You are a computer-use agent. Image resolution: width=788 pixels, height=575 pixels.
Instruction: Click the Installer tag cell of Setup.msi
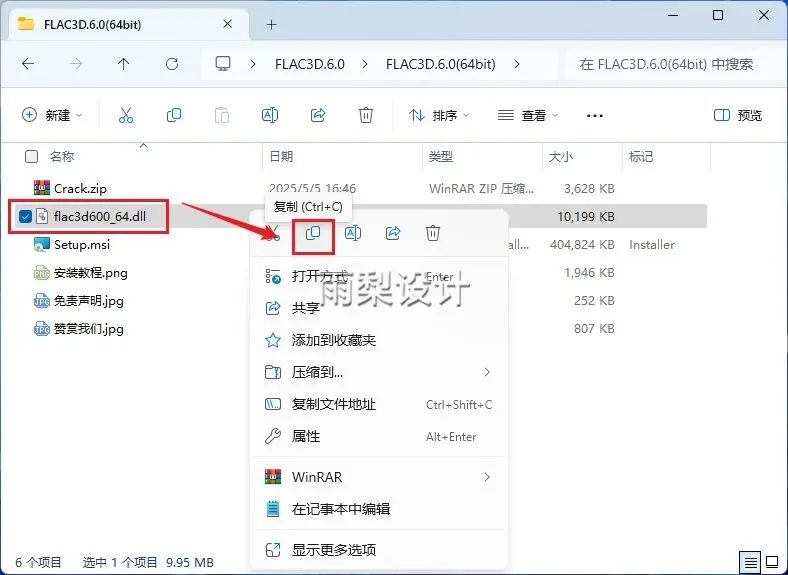(x=652, y=245)
